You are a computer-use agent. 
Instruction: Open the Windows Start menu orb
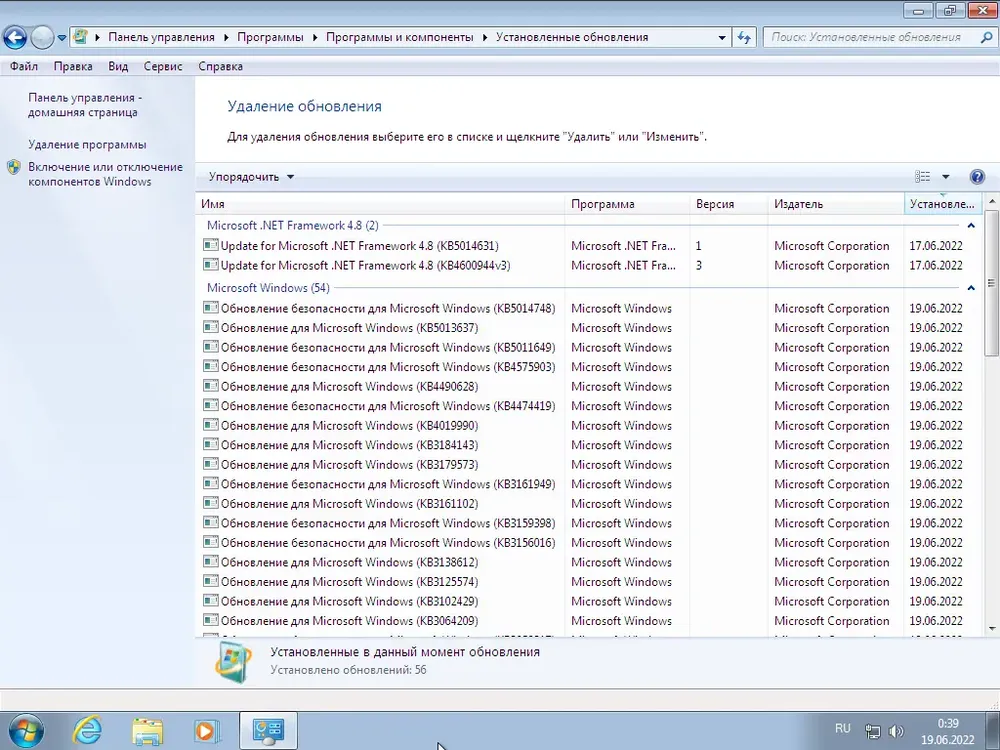26,731
